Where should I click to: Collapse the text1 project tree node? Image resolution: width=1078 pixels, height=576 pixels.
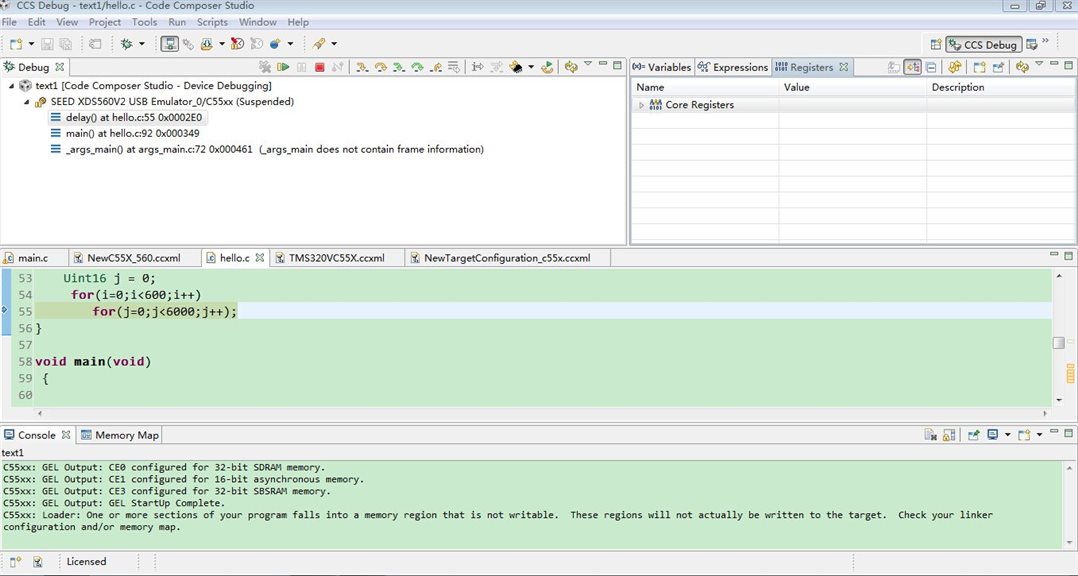11,86
